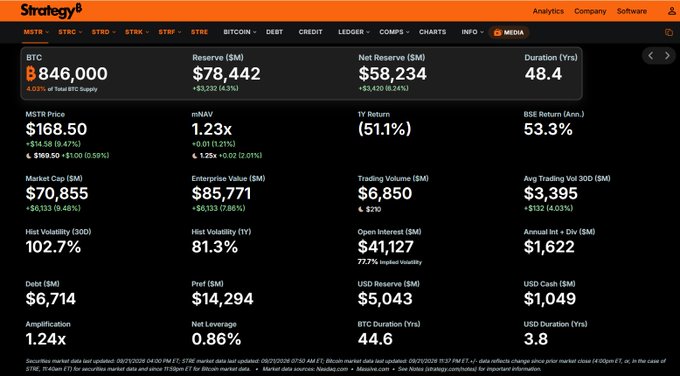680x376 pixels.
Task: Select the Net Leverage value 0.86%
Action: pyautogui.click(x=216, y=339)
